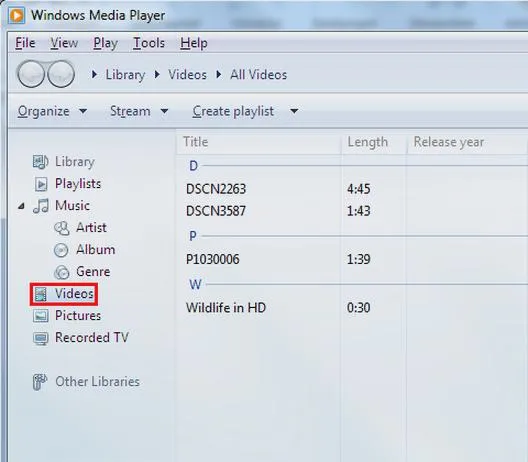Open the Tools menu
The height and width of the screenshot is (462, 528).
tap(149, 43)
